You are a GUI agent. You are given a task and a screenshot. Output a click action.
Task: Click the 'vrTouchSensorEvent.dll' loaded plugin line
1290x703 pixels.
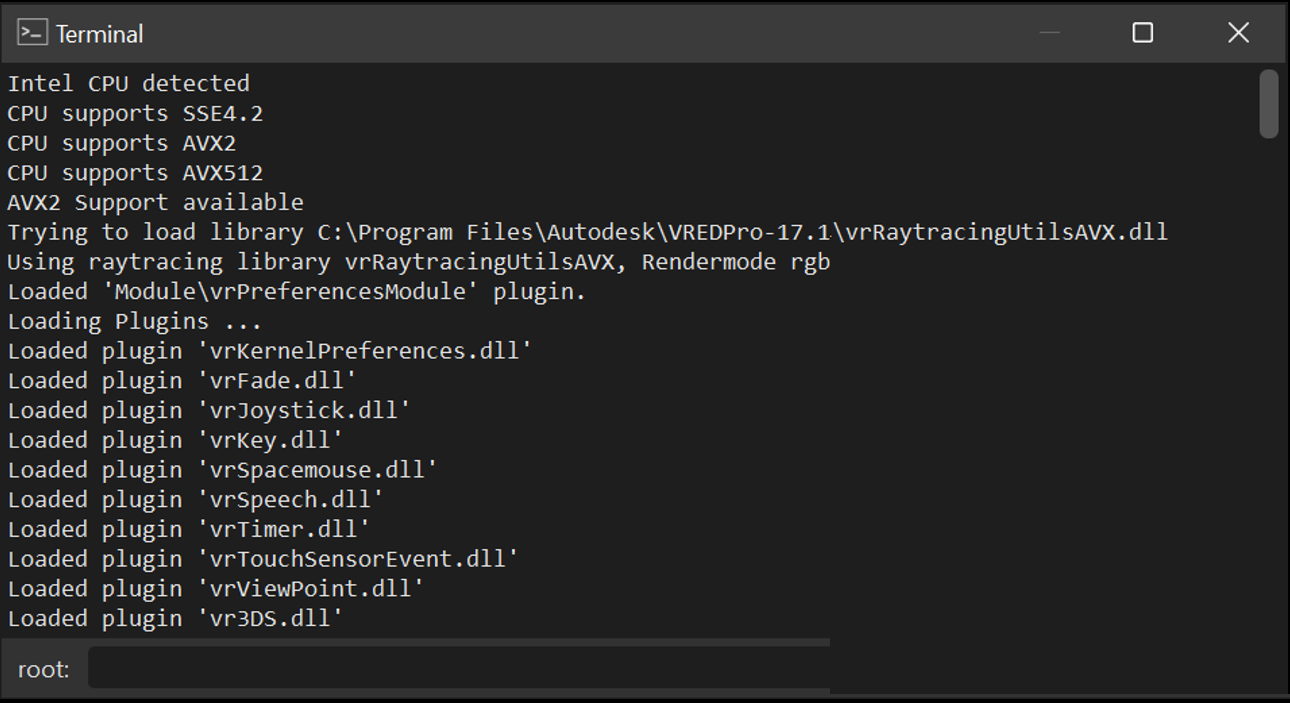coord(263,559)
